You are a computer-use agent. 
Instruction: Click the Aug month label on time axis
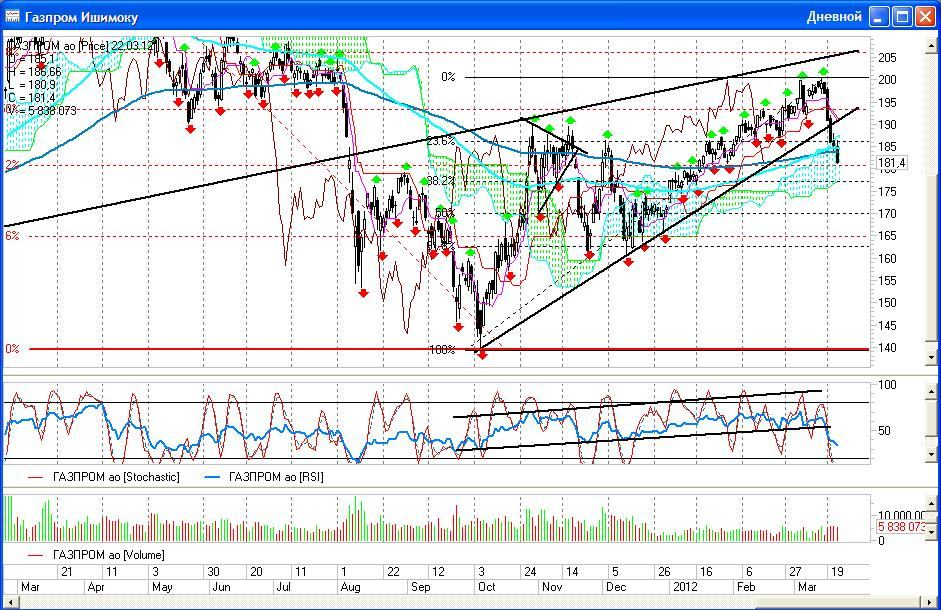(x=350, y=587)
